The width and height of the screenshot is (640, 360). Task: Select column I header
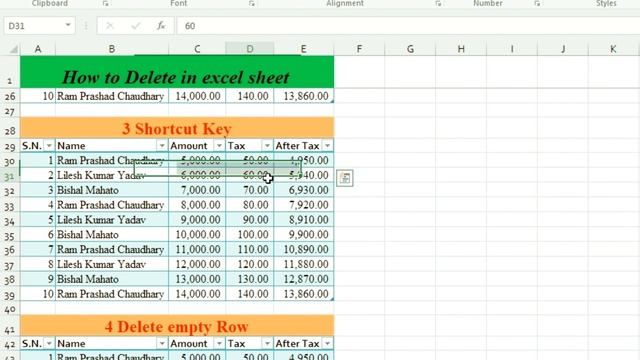point(512,49)
